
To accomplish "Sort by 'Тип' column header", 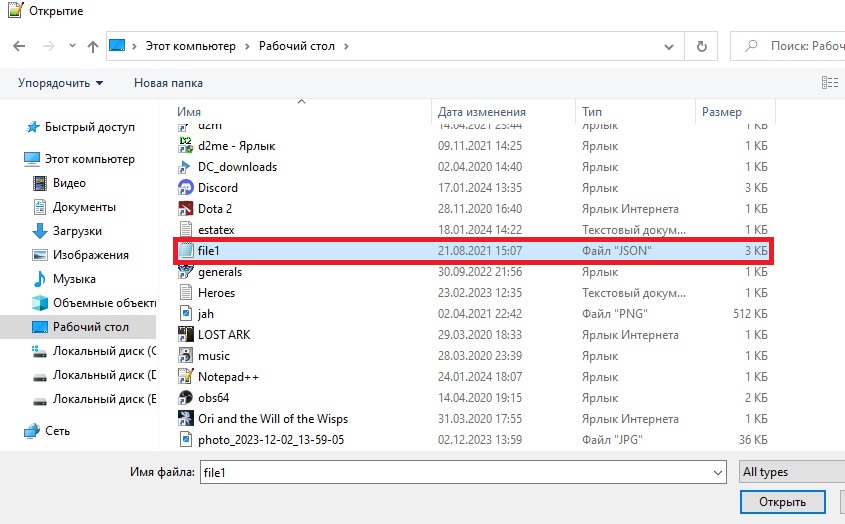I will pos(592,112).
